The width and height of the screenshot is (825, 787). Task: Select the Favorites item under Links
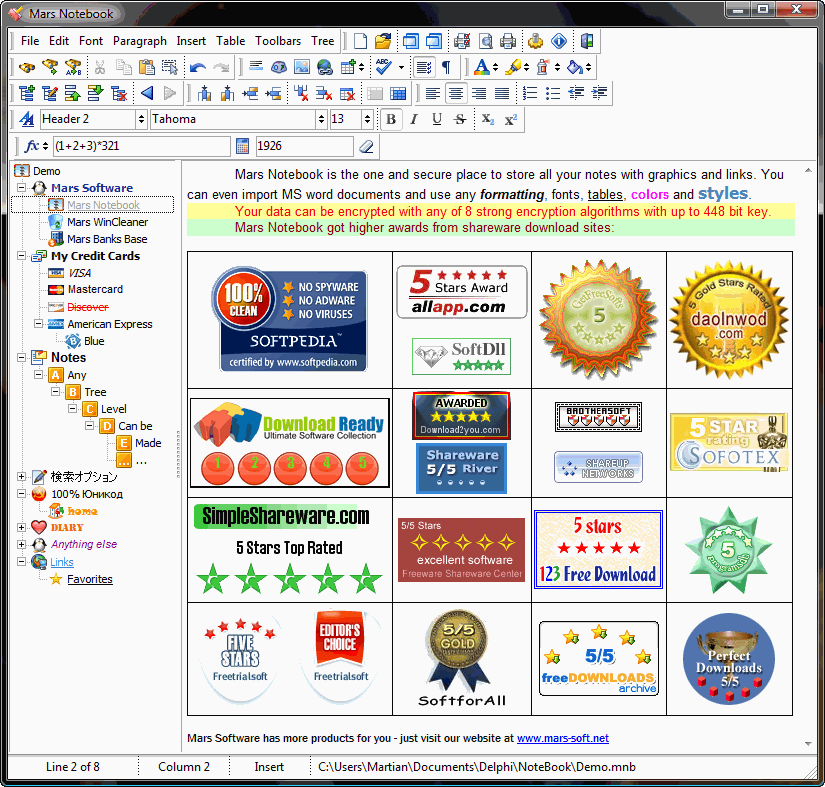pyautogui.click(x=89, y=579)
